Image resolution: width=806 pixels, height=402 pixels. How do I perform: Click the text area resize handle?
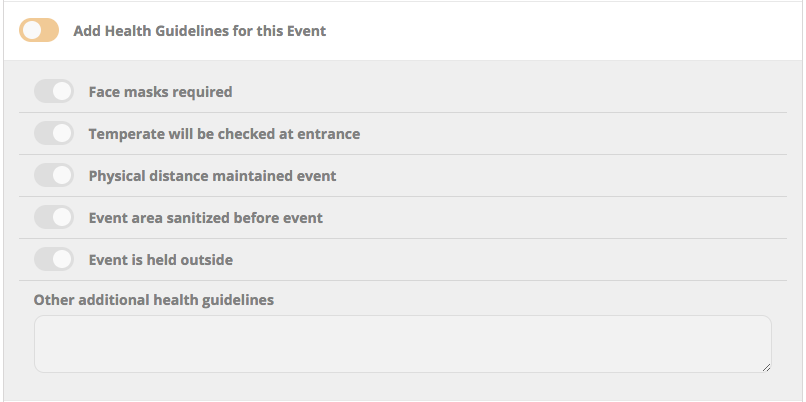(766, 367)
